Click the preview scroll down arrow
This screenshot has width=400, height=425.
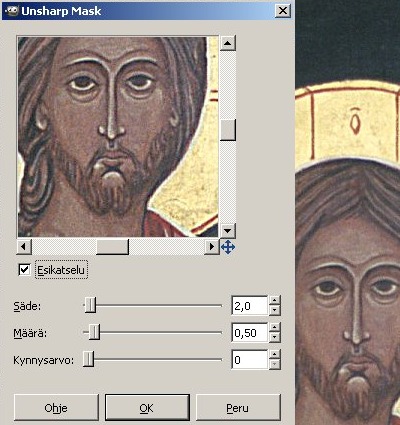tap(228, 230)
